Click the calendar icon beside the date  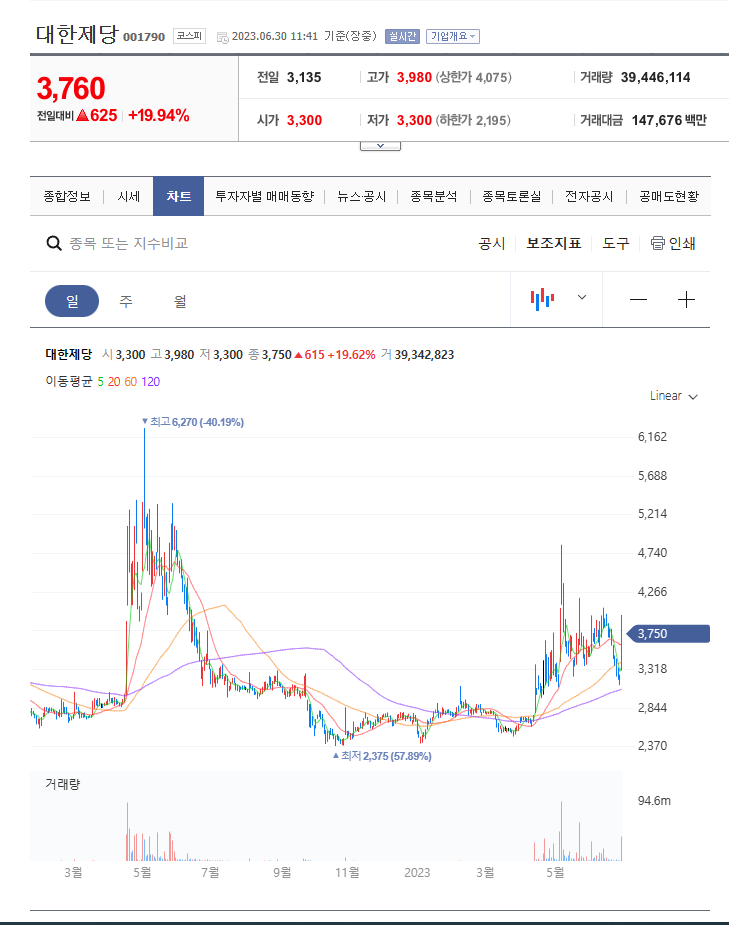point(222,37)
